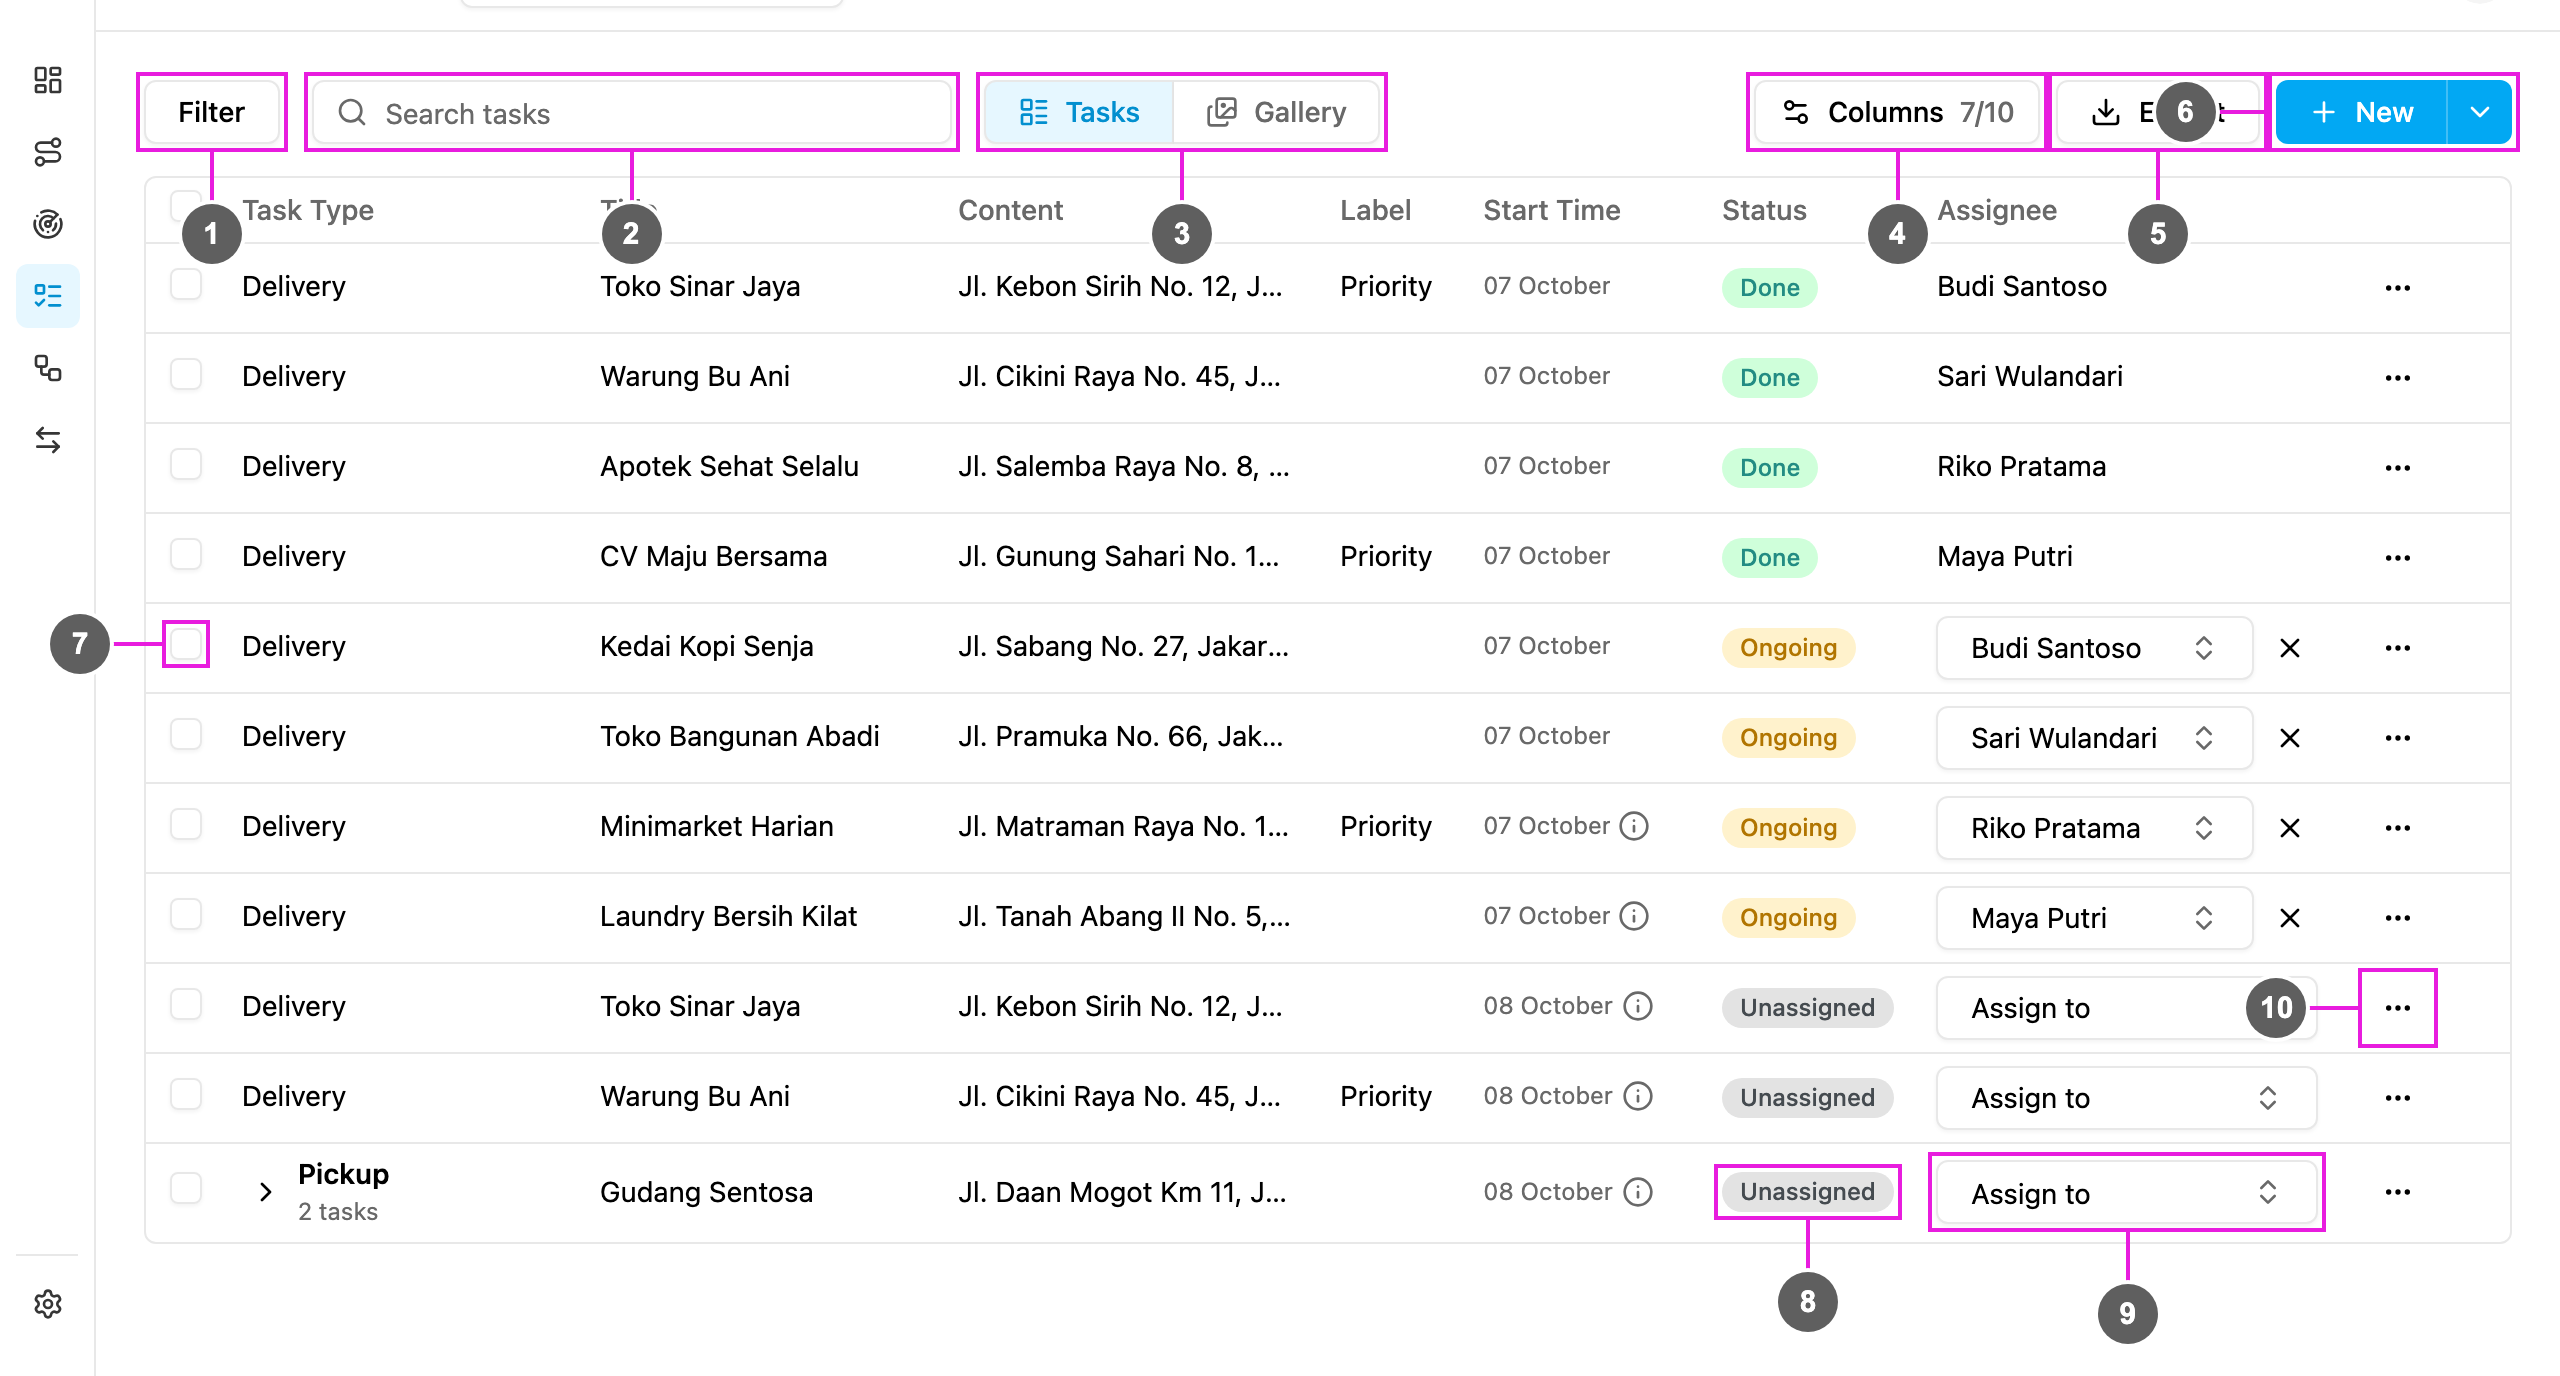The width and height of the screenshot is (2560, 1376).
Task: Click the Ongoing status for Minimarket Harian
Action: [x=1788, y=828]
